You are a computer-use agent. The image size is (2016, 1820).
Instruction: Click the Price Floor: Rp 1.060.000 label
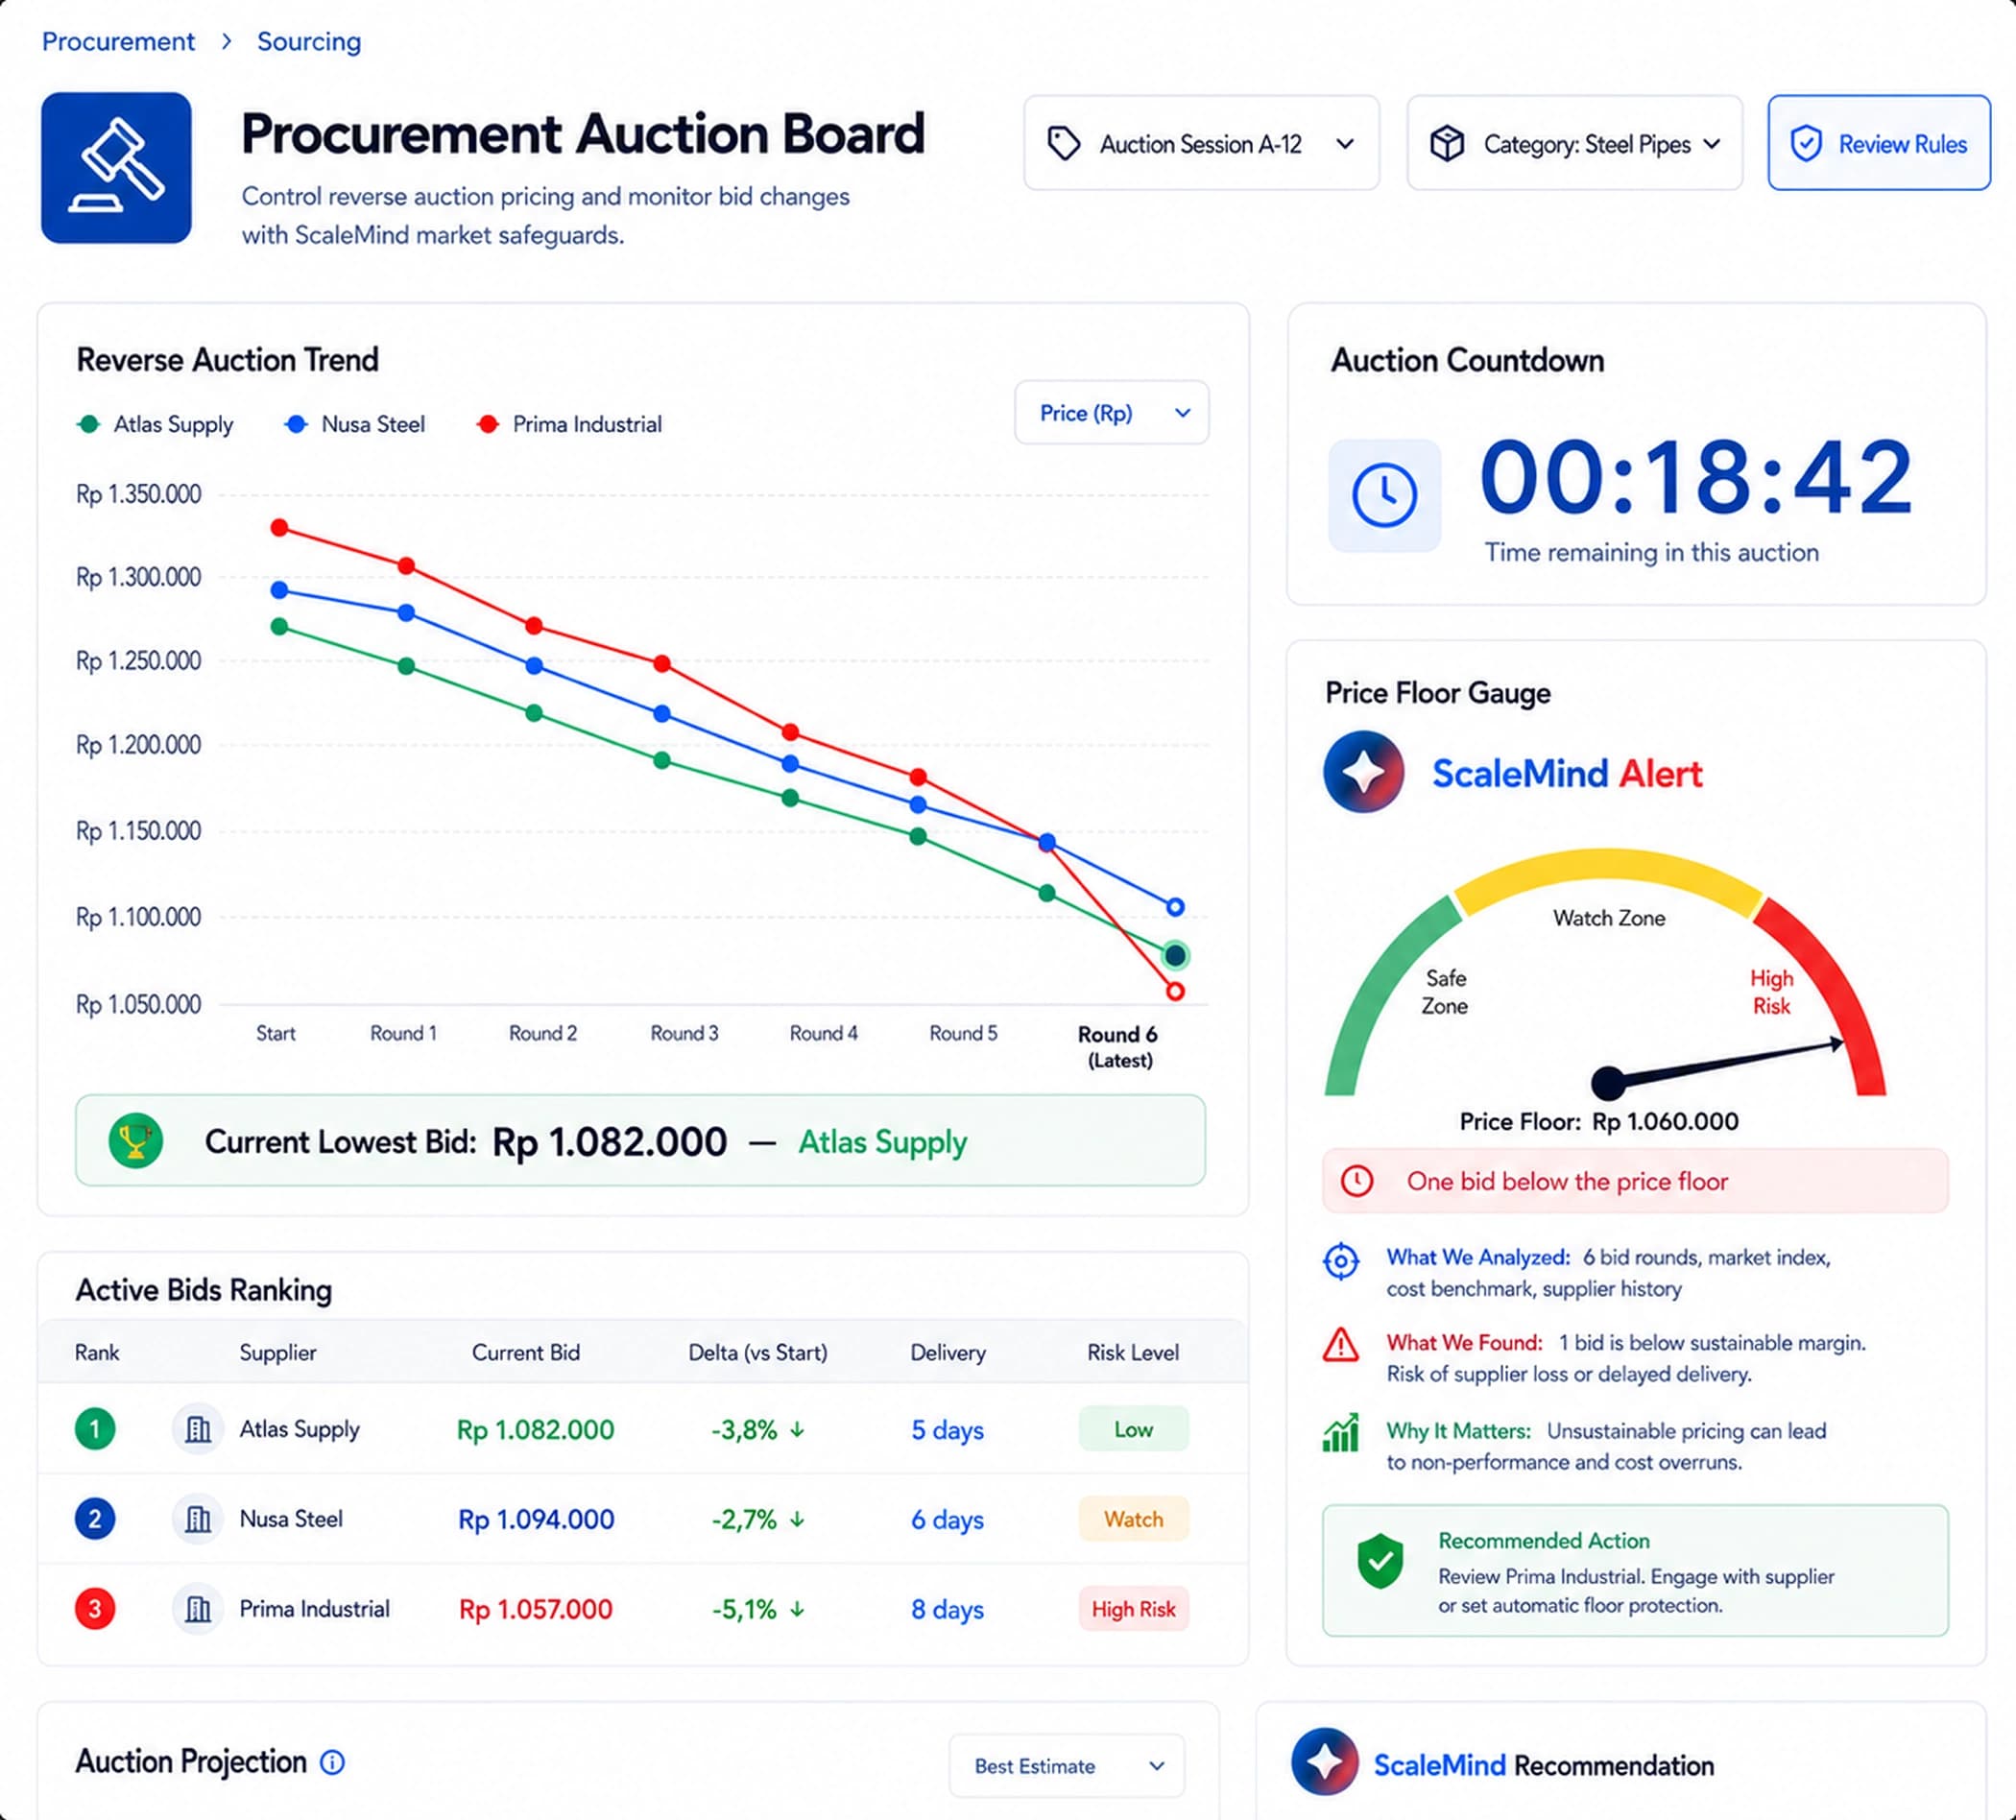[x=1599, y=1121]
